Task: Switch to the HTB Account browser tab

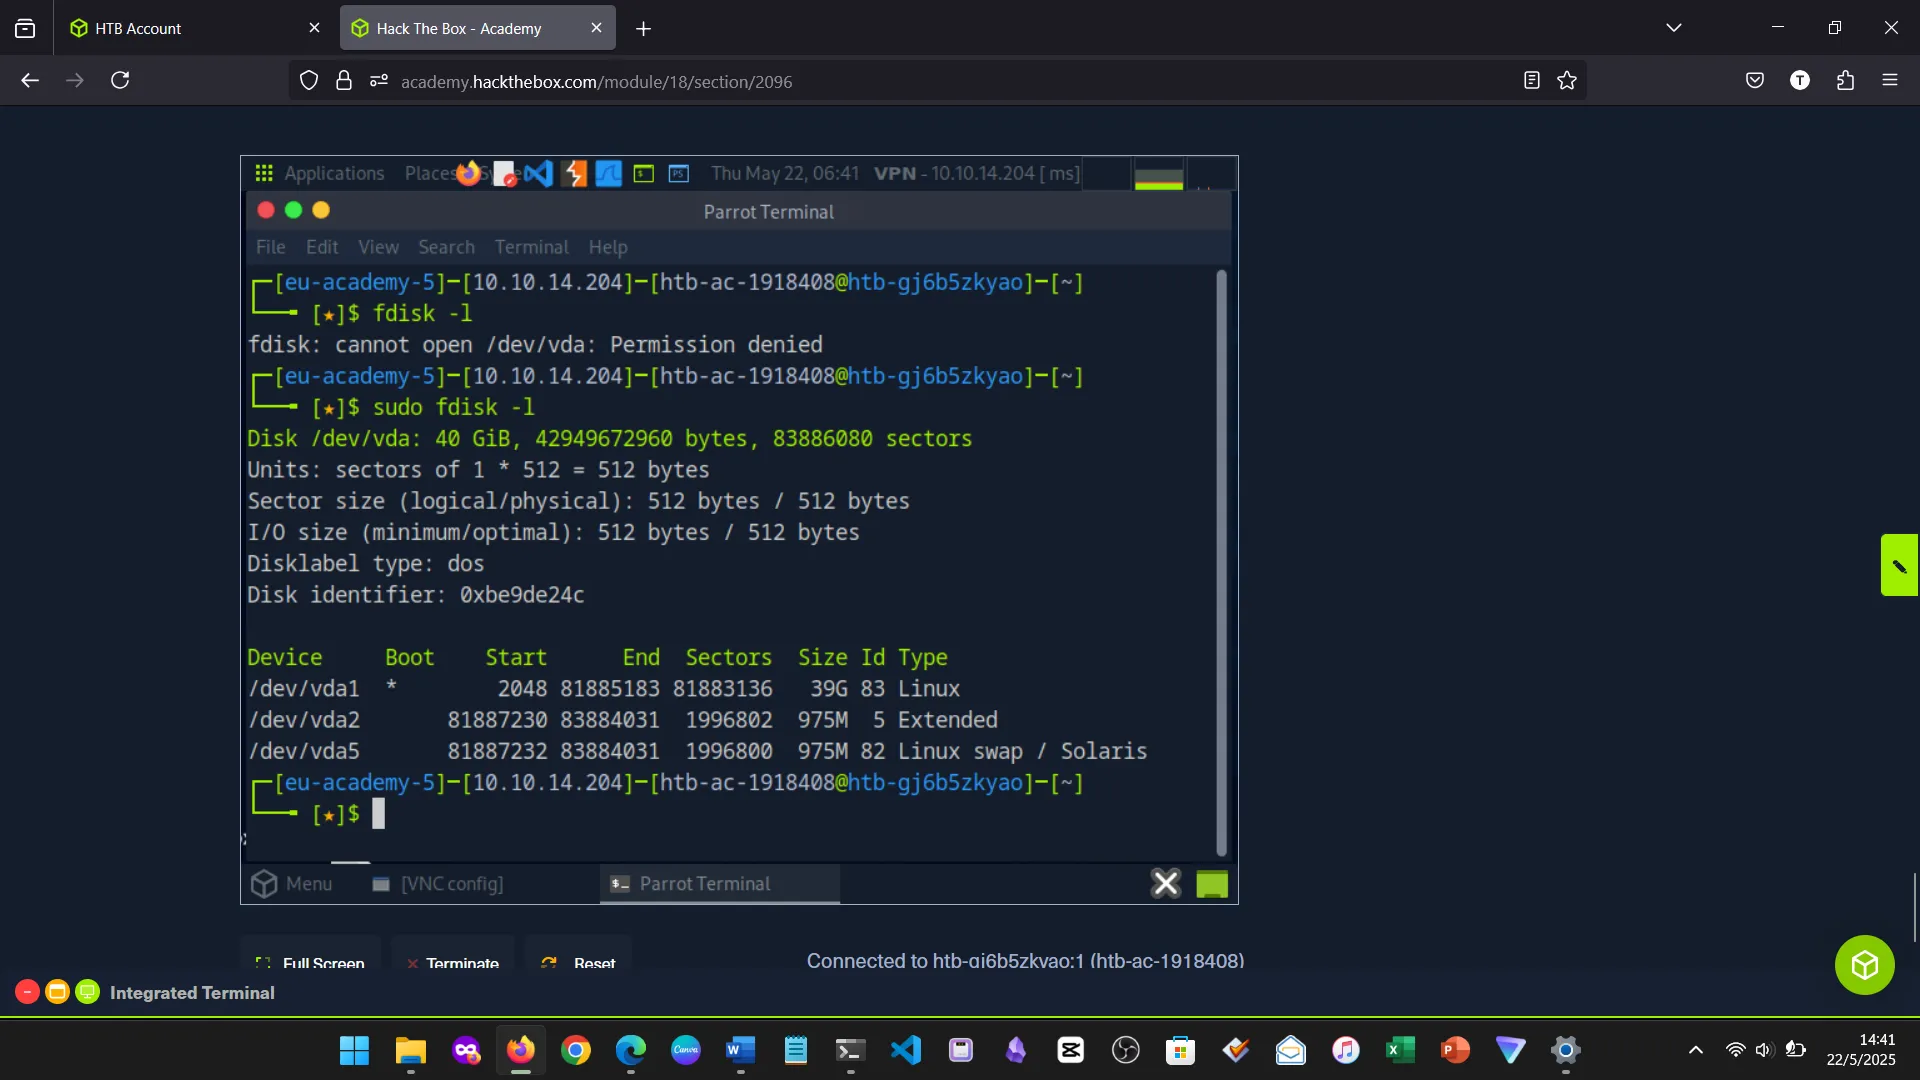Action: point(138,28)
